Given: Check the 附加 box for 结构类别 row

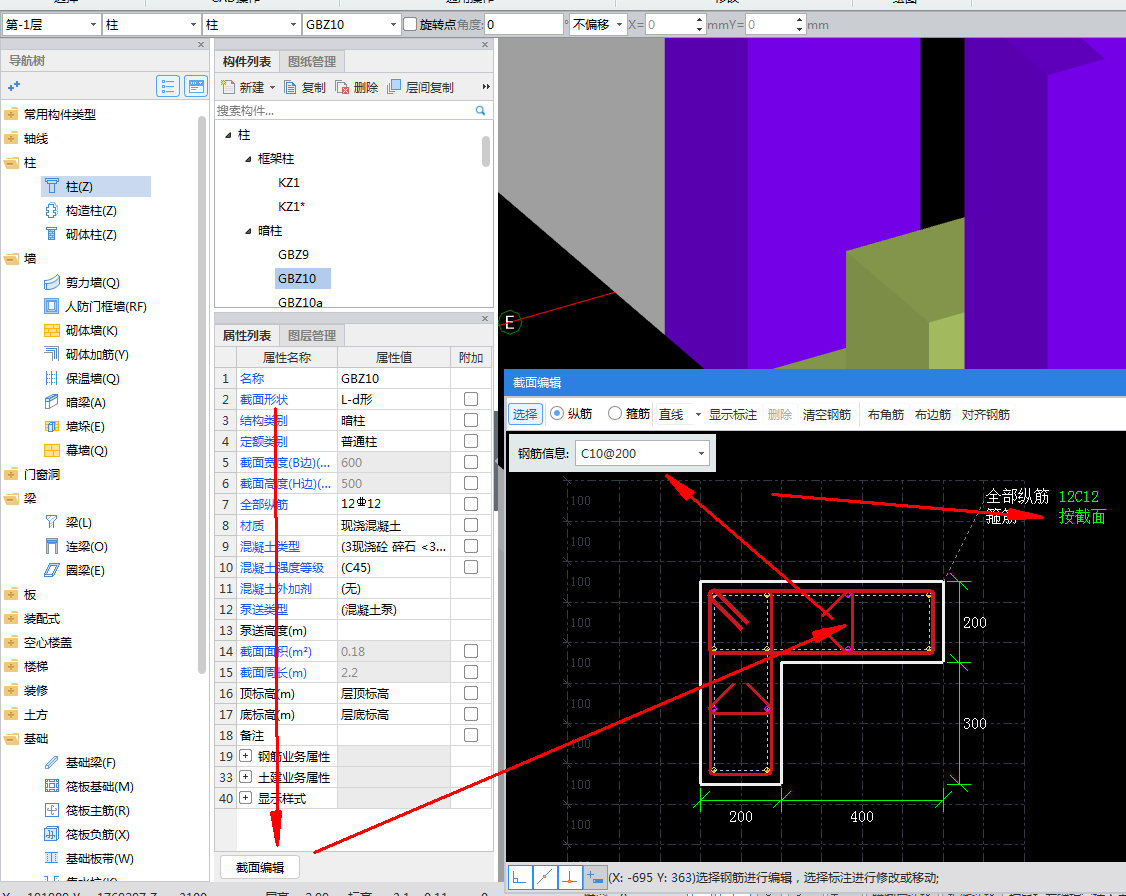Looking at the screenshot, I should [471, 420].
